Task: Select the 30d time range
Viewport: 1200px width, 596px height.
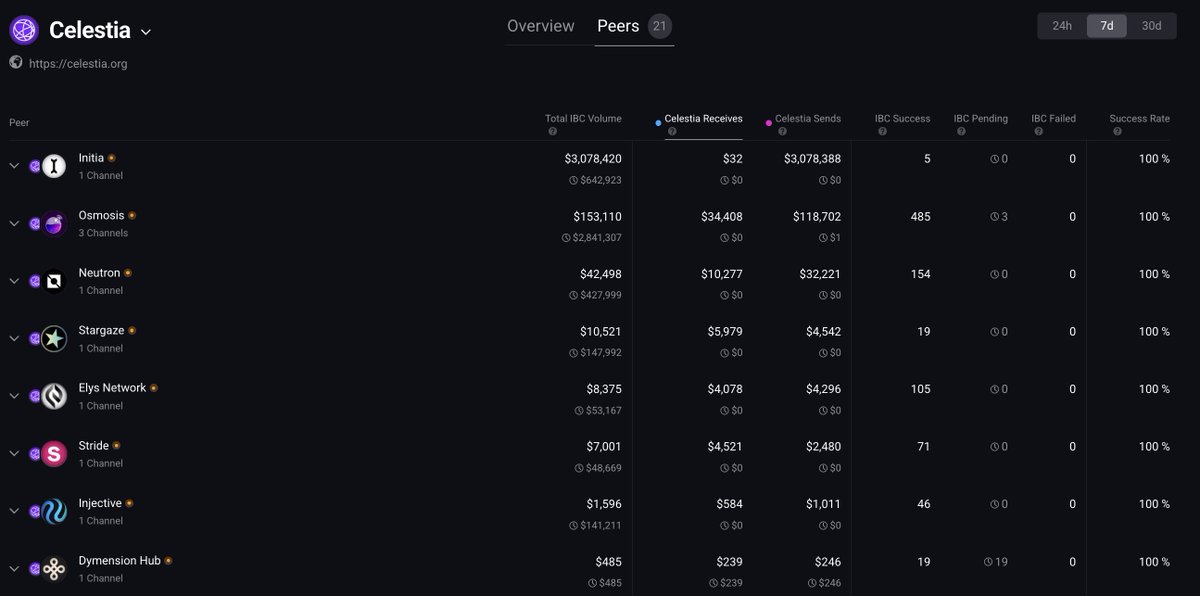Action: [1152, 26]
